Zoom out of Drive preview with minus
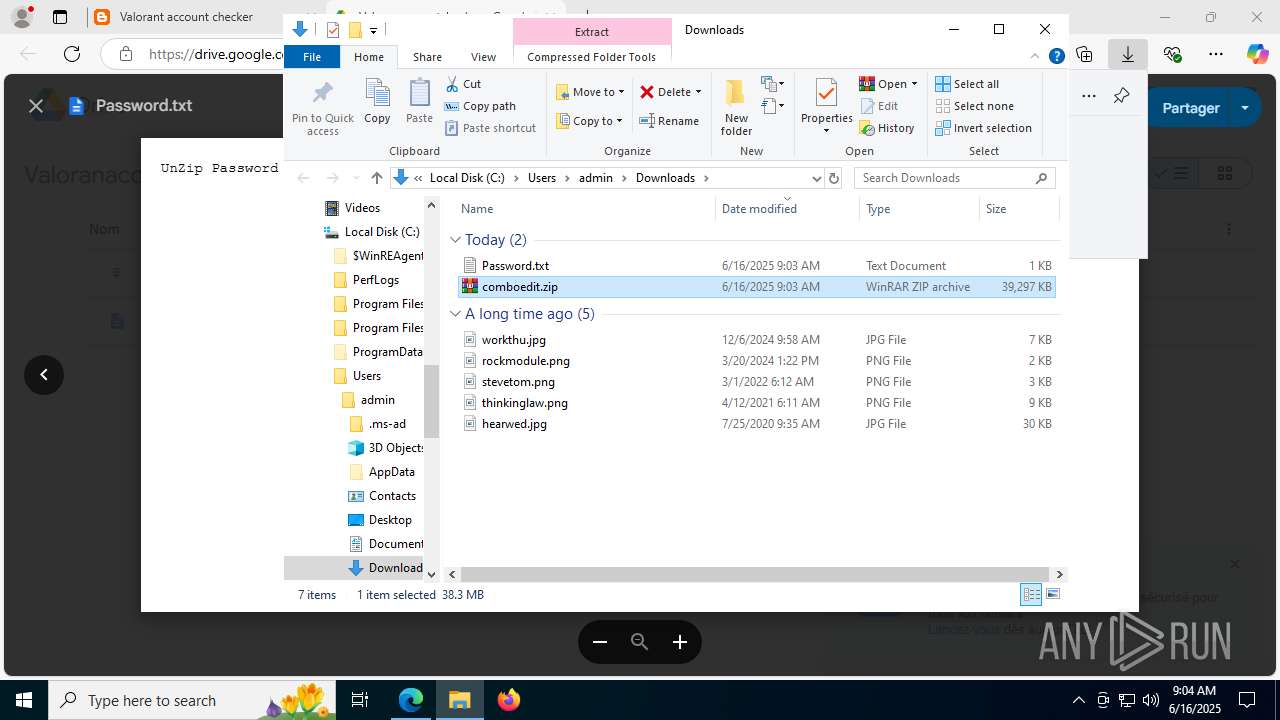 click(x=600, y=642)
